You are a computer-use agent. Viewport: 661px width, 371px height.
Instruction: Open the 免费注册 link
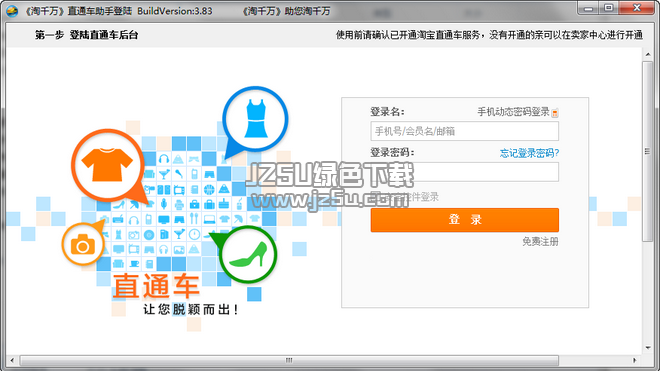[540, 242]
